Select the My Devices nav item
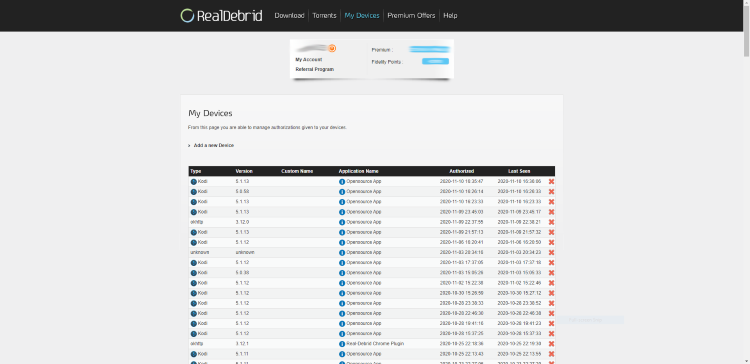Screen dimensions: 750x364 tap(362, 16)
